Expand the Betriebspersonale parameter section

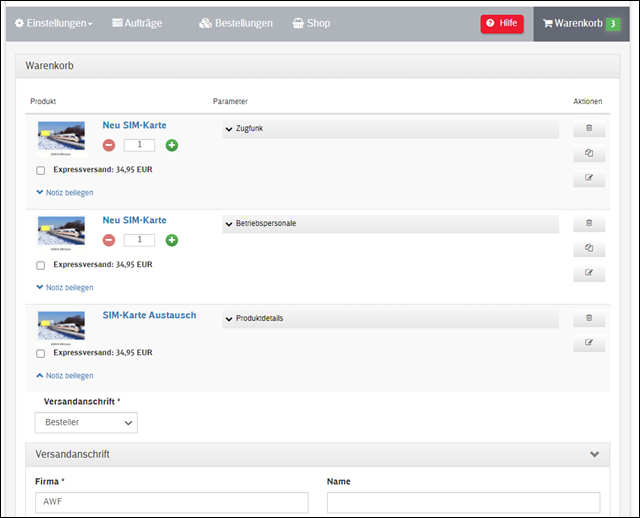(x=391, y=224)
